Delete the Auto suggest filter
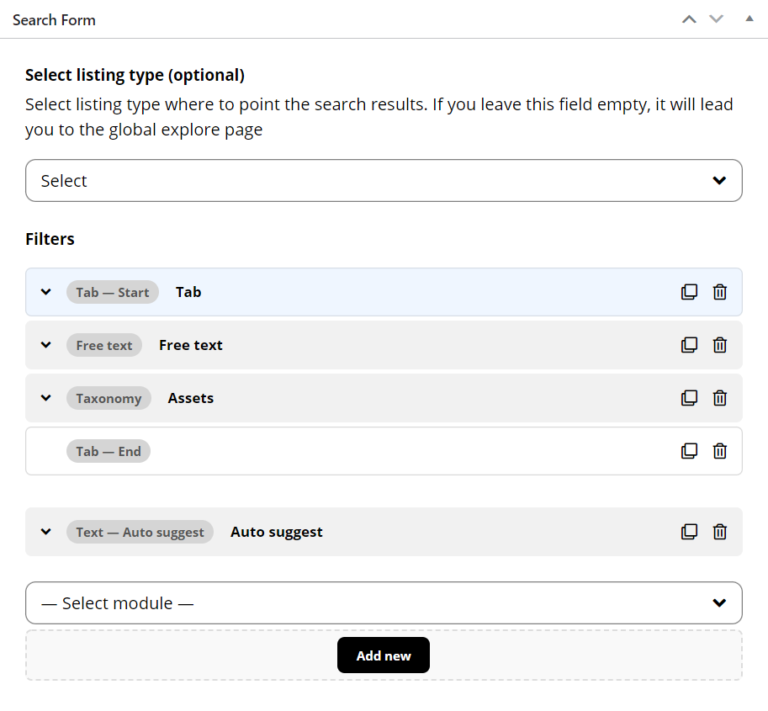 click(719, 532)
